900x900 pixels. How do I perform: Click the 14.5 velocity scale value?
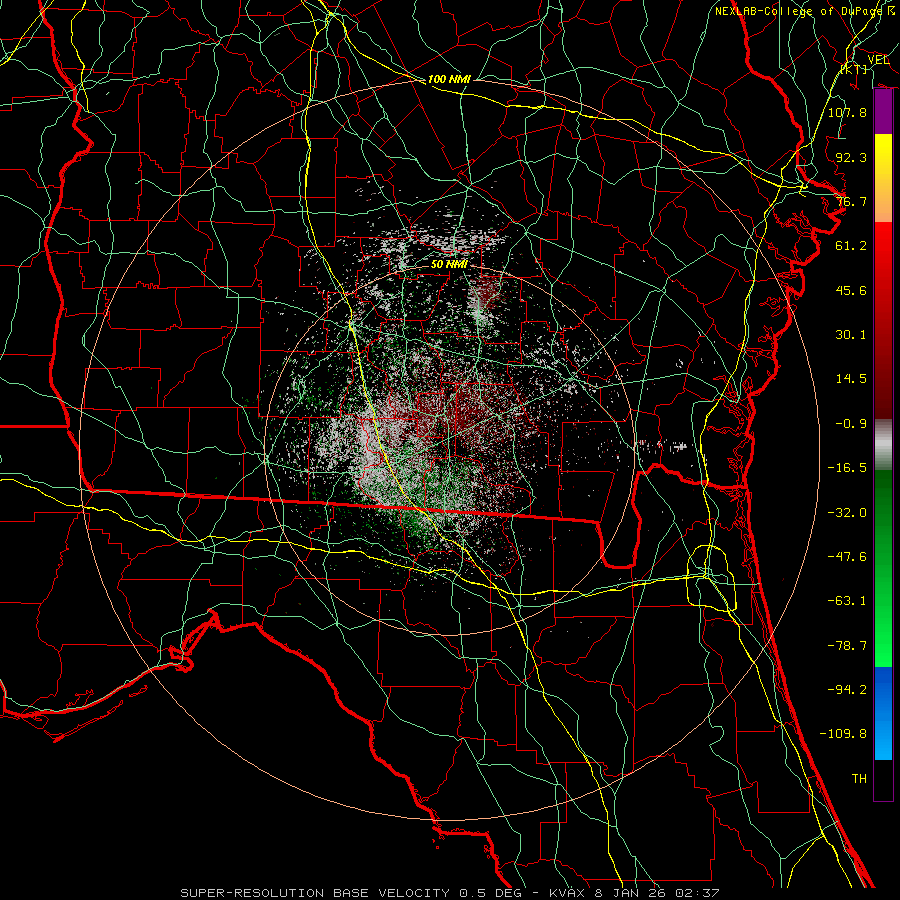[851, 379]
